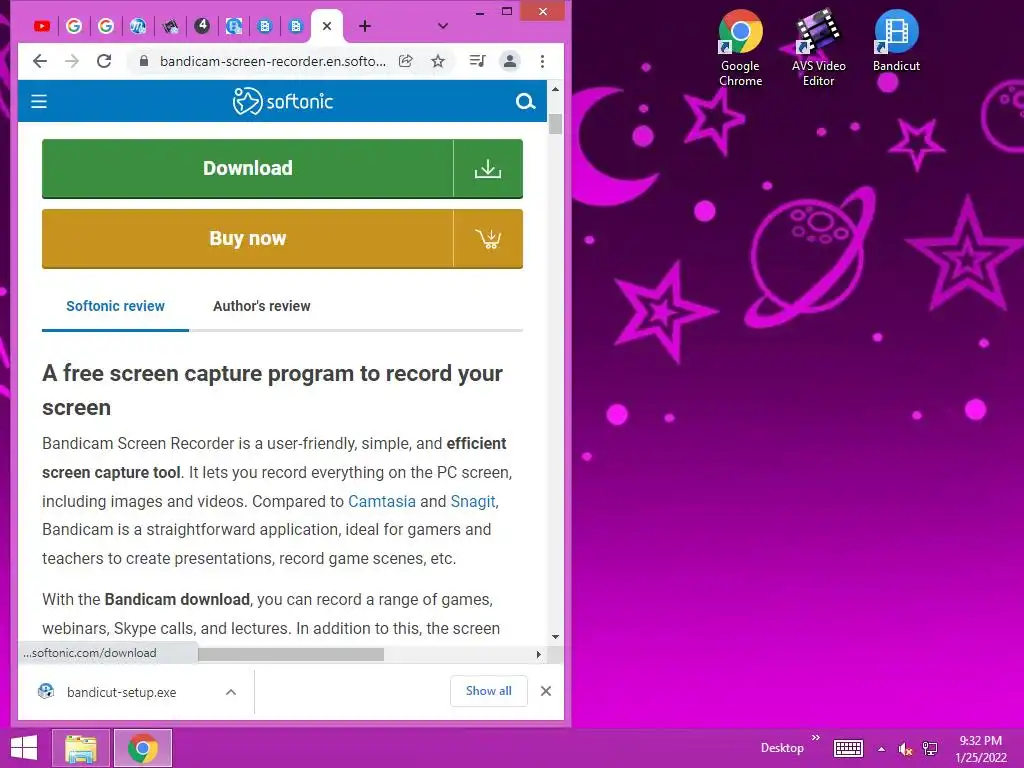Screen dimensions: 1024x768
Task: Close the active browser tab
Action: pos(327,26)
